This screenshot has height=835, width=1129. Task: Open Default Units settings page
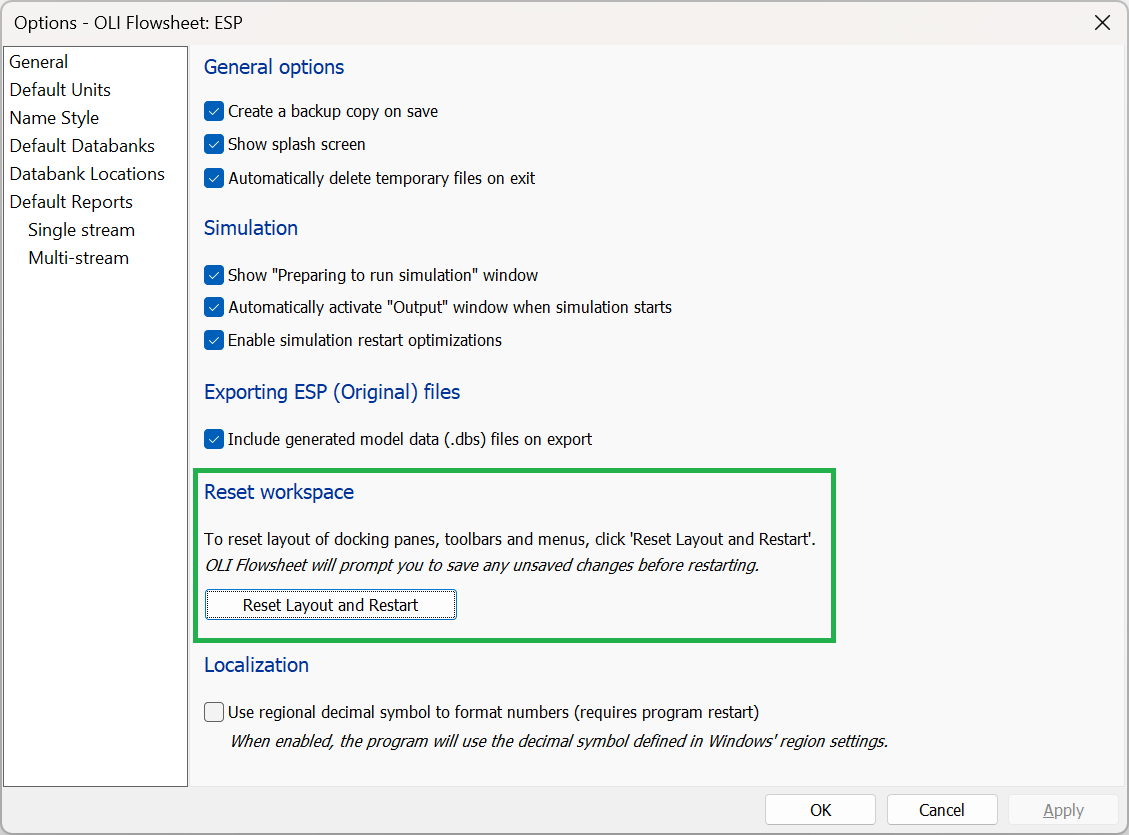tap(60, 90)
